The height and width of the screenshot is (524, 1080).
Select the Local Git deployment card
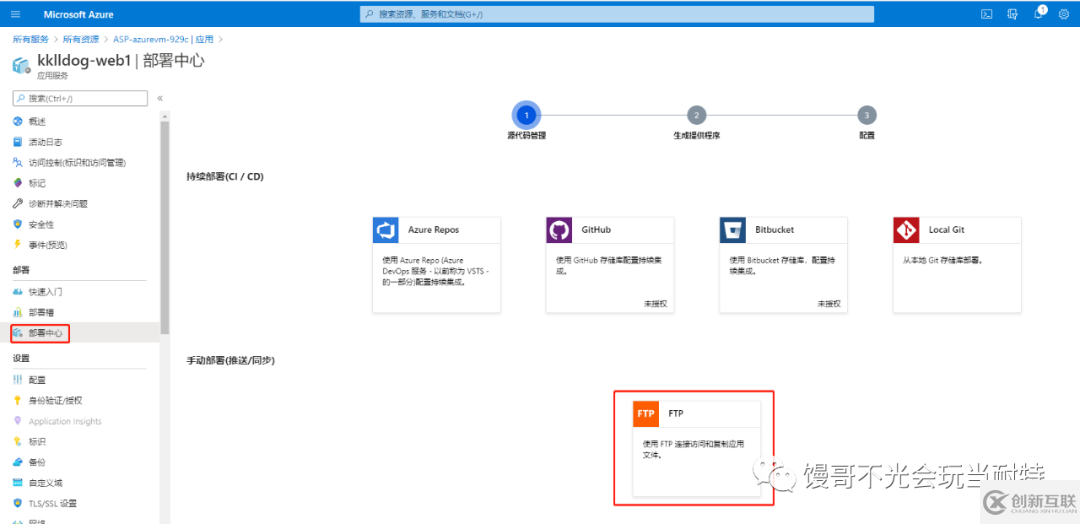click(957, 265)
